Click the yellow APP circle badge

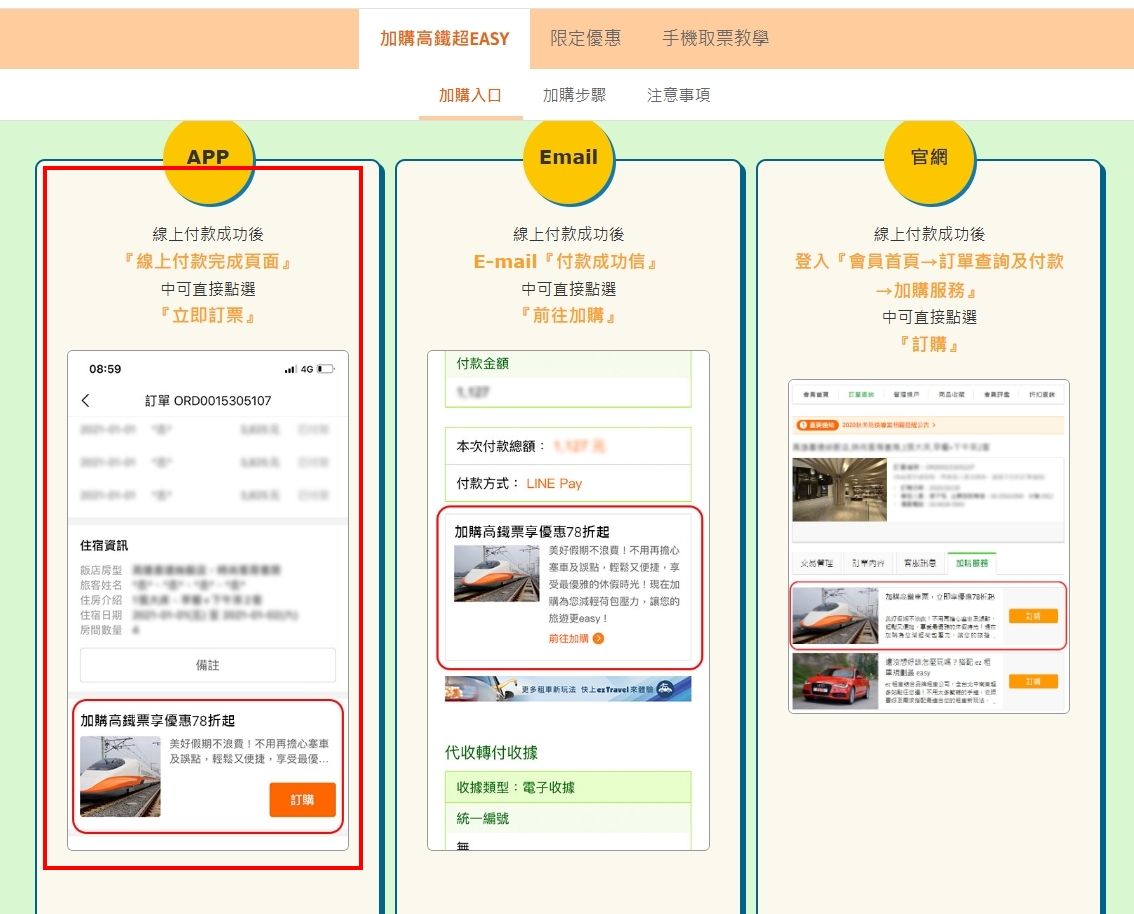click(208, 157)
